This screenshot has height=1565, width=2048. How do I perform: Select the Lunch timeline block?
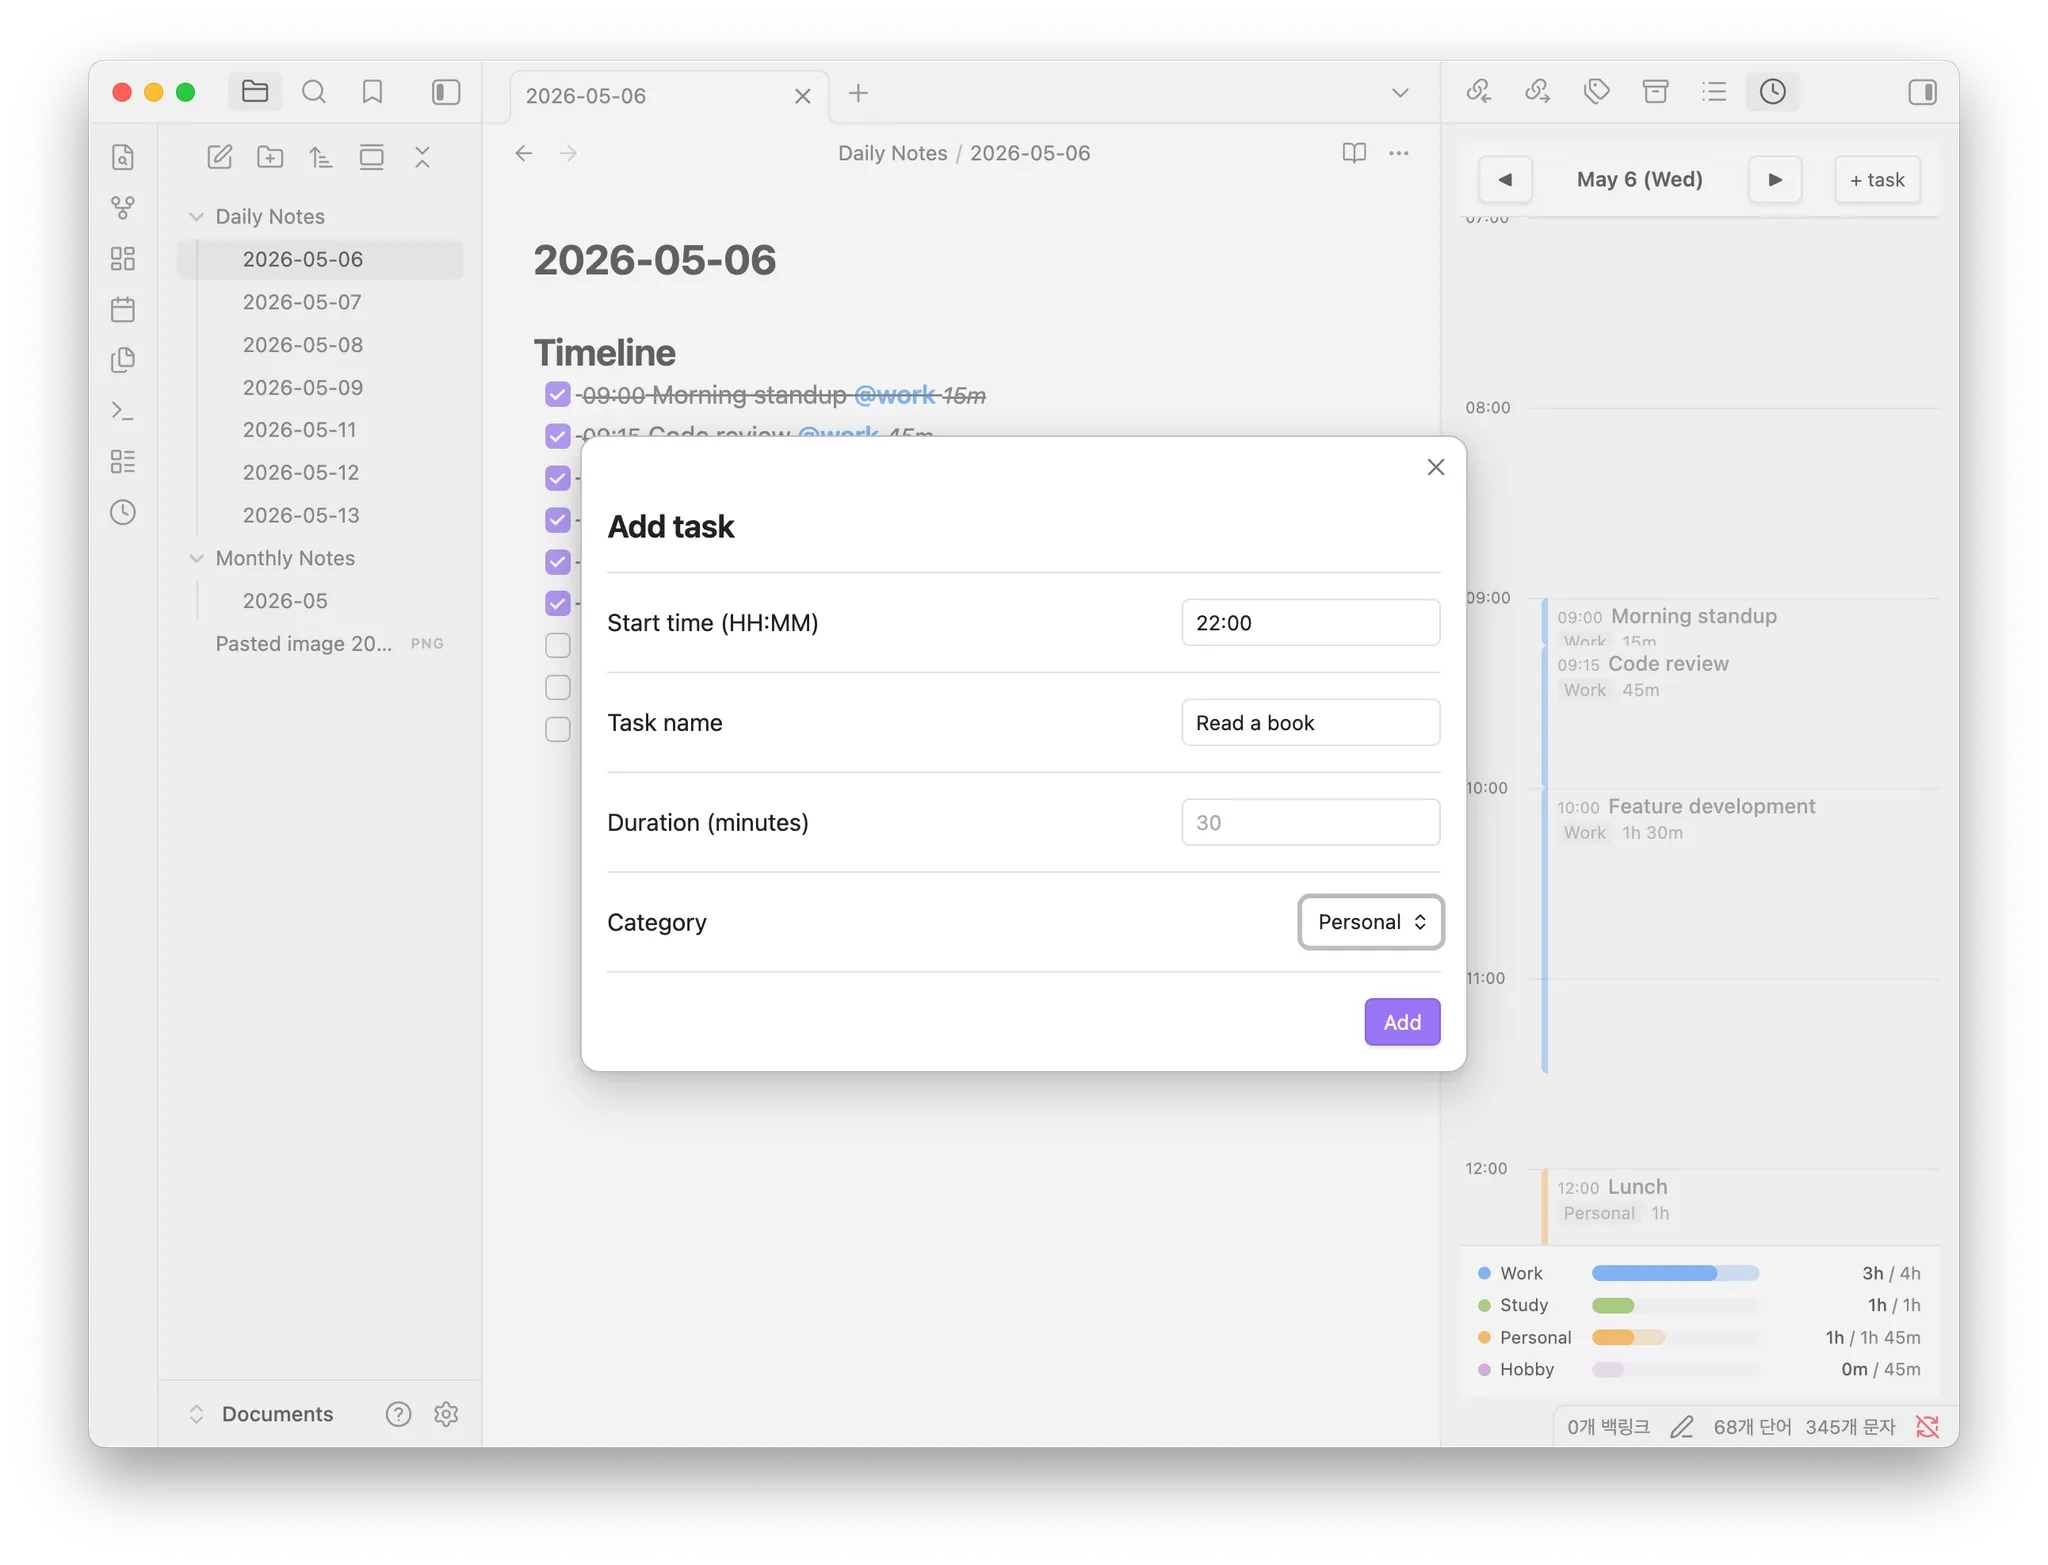[x=1740, y=1207]
